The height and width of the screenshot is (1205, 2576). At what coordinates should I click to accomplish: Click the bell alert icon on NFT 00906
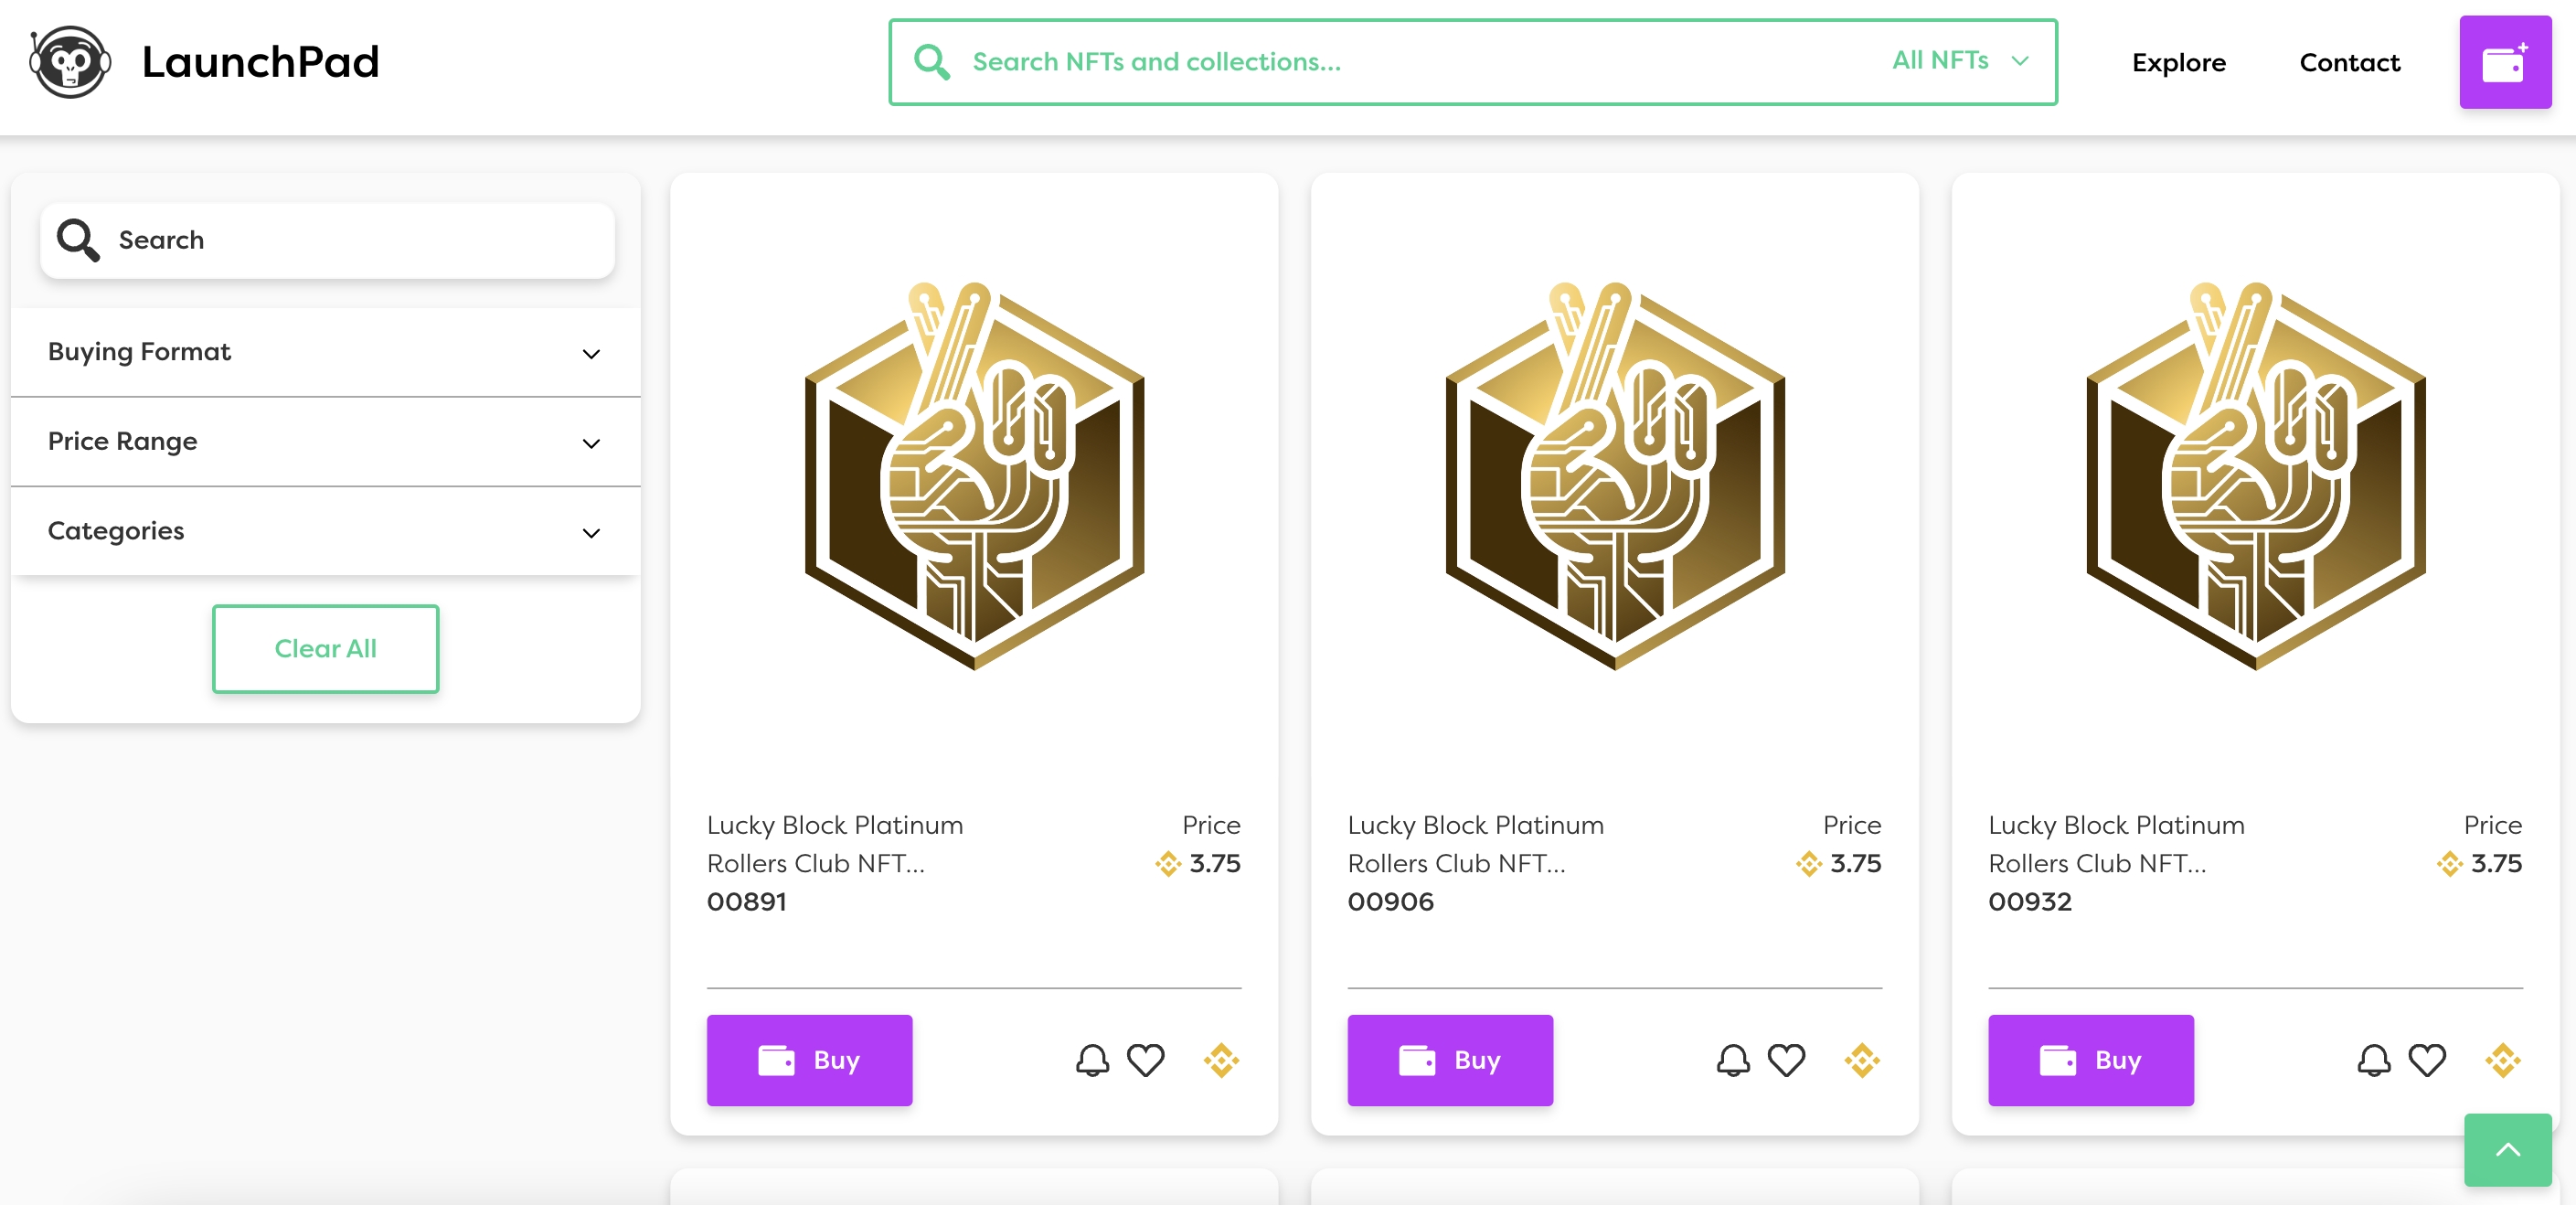click(1733, 1059)
